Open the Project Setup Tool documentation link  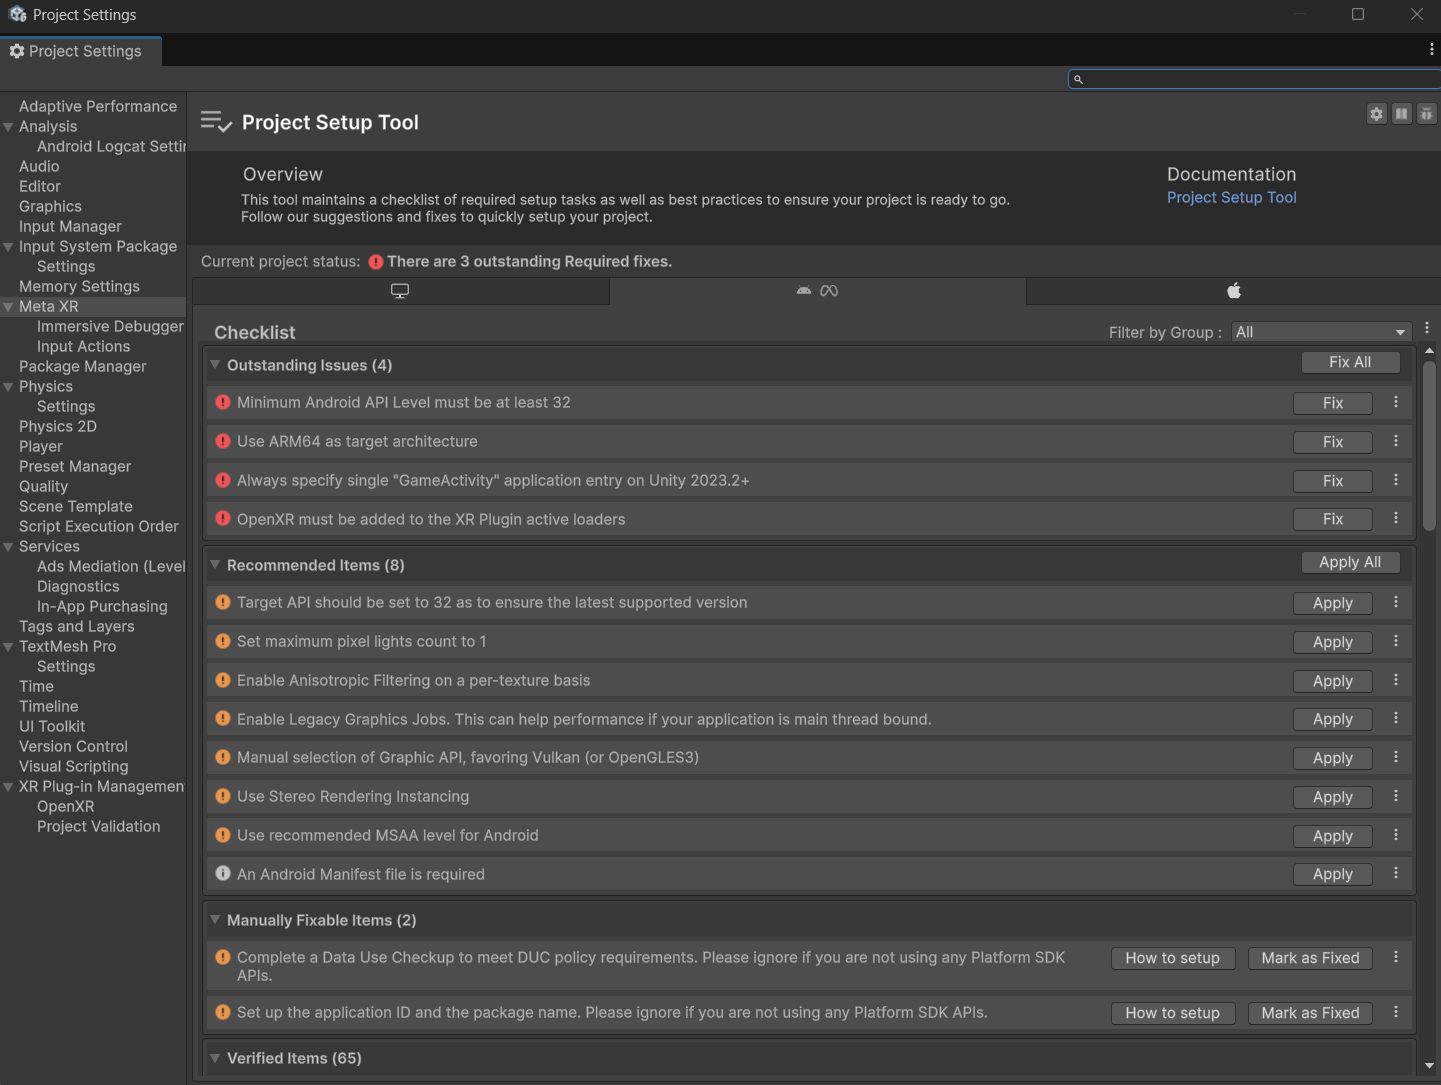coord(1231,197)
